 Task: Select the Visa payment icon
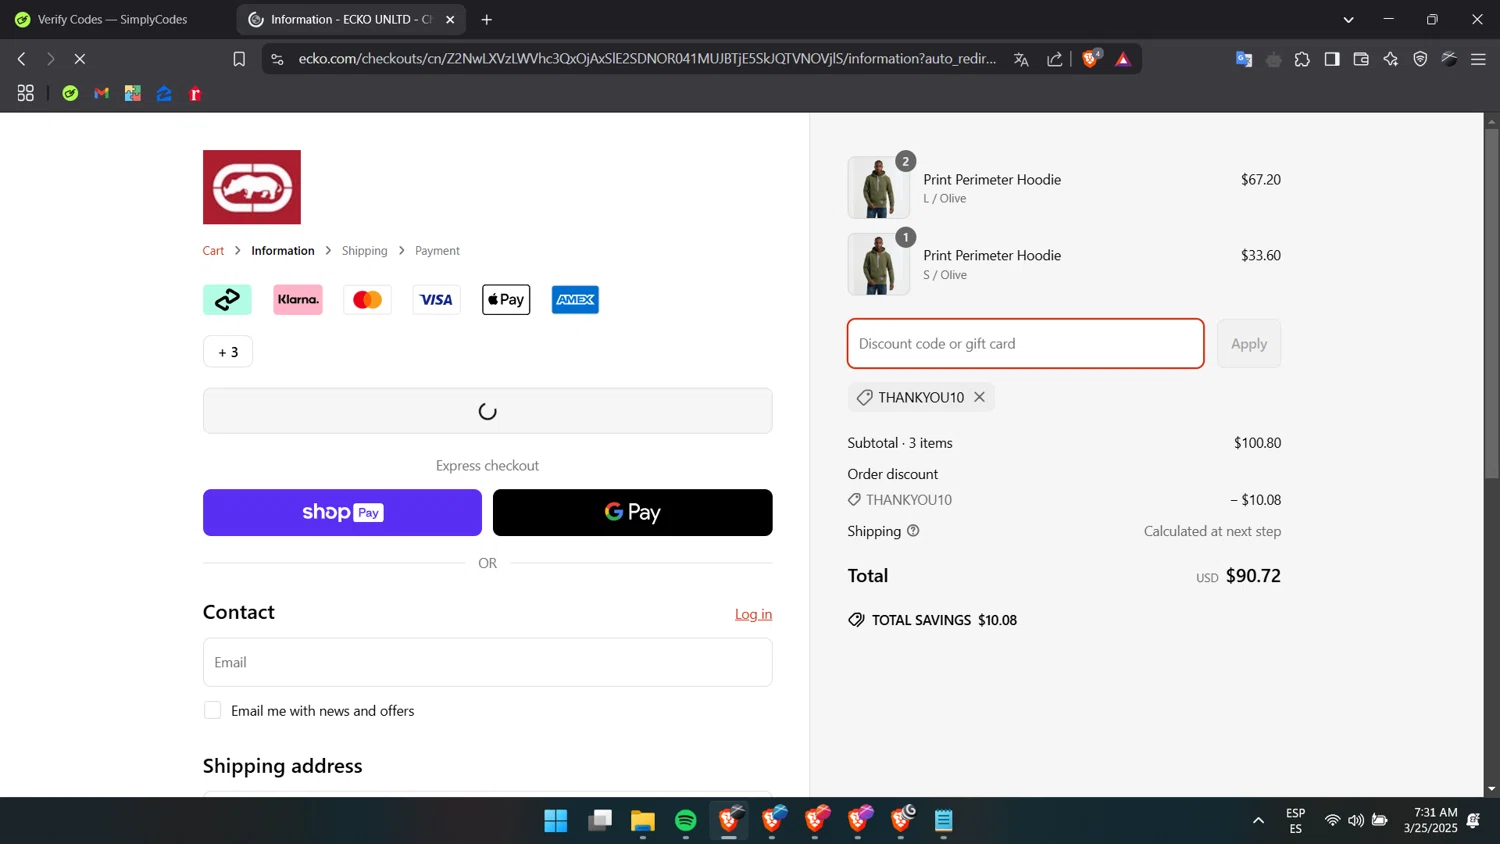(436, 299)
